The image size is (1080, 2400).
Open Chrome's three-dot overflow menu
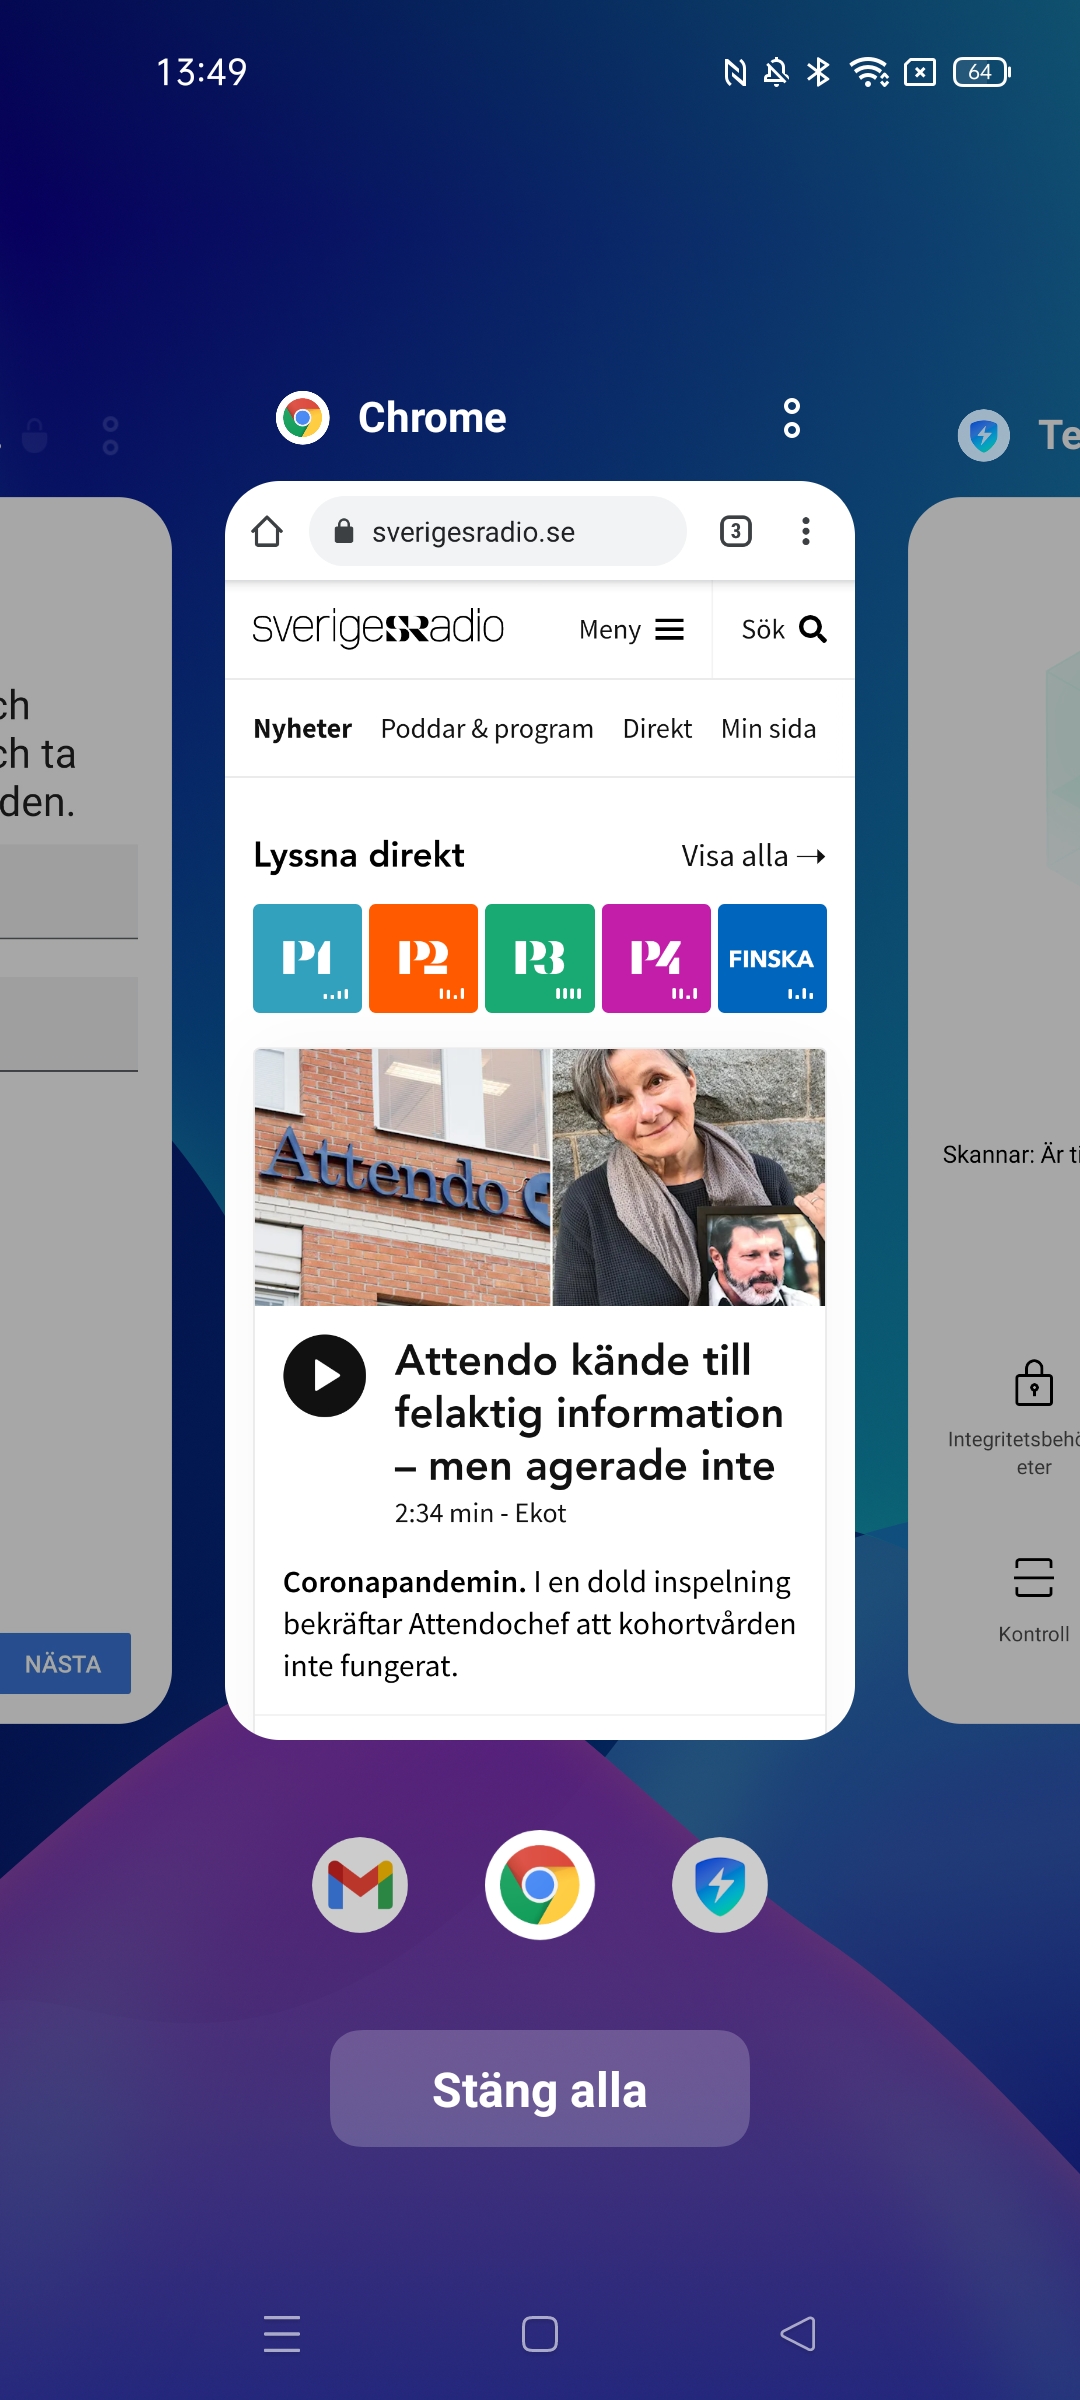805,531
